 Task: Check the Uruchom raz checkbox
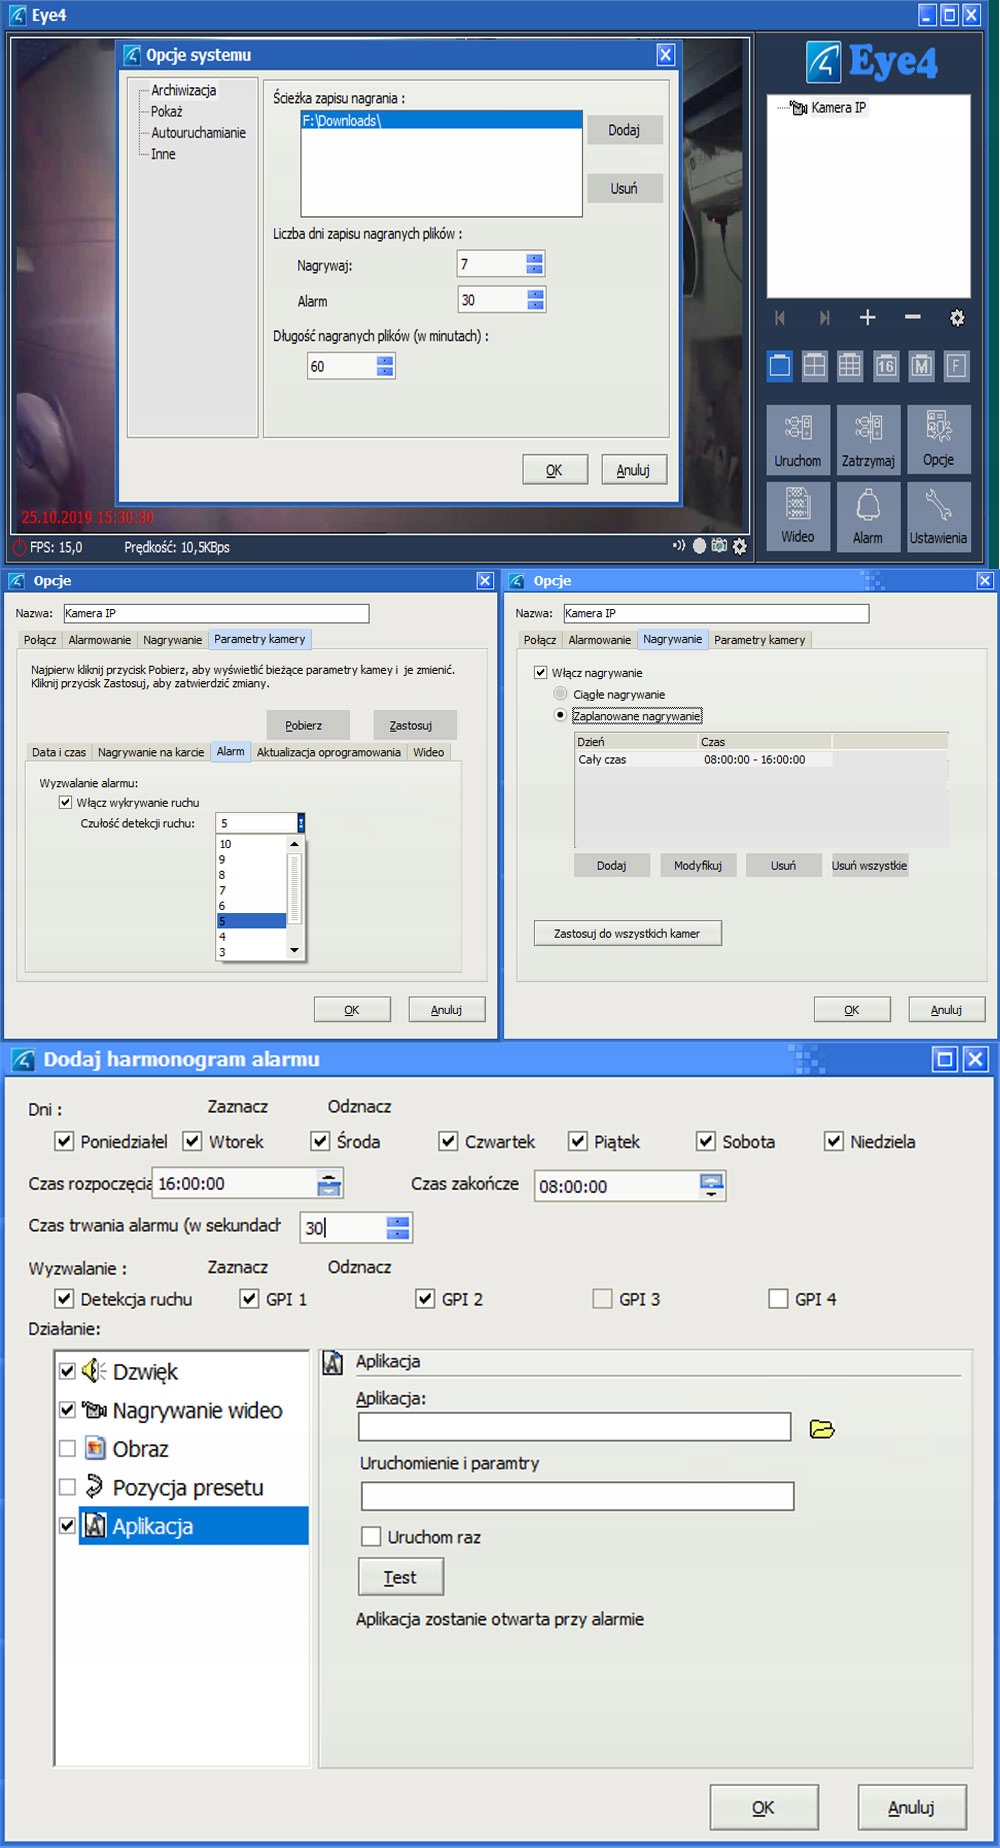tap(371, 1536)
